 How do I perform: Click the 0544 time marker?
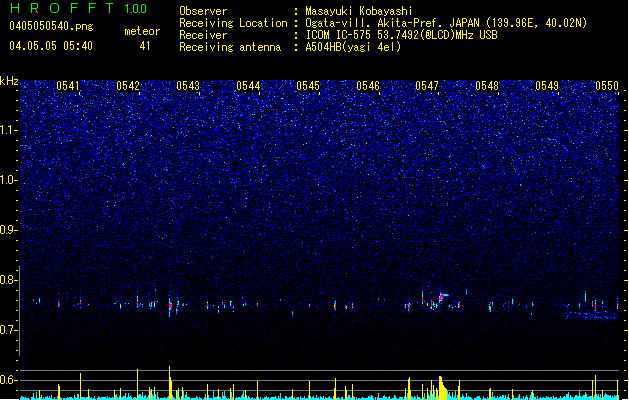248,86
